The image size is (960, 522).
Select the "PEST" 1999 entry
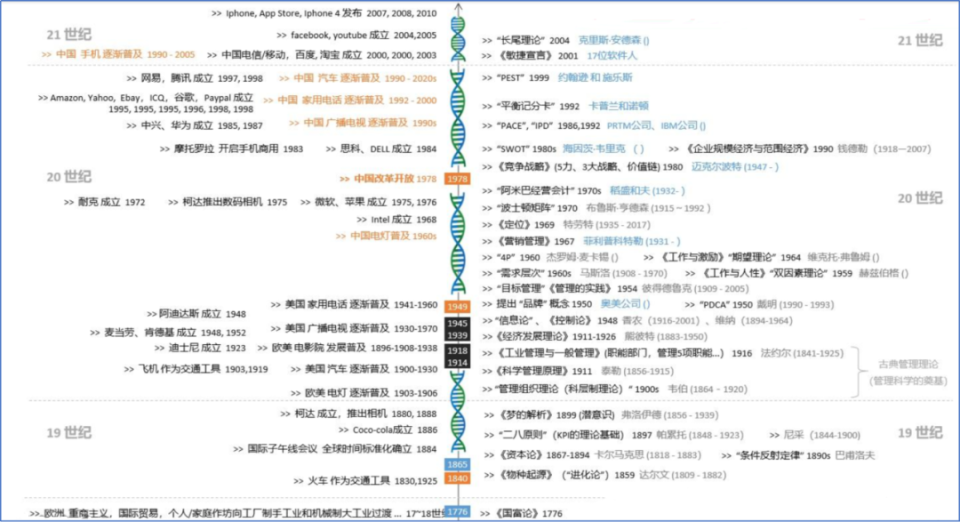click(557, 78)
